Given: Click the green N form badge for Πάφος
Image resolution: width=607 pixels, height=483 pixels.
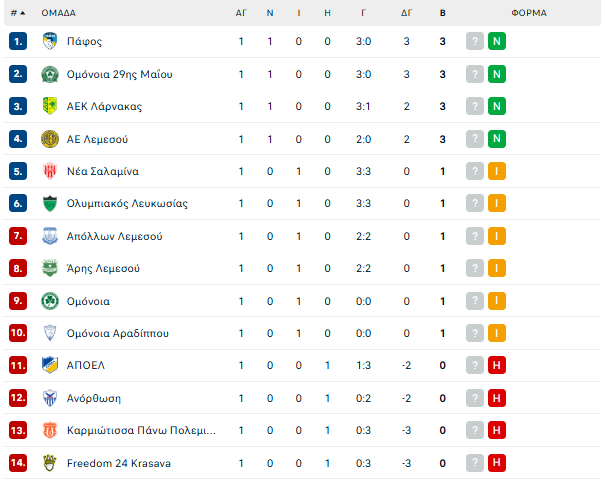Looking at the screenshot, I should pyautogui.click(x=497, y=41).
